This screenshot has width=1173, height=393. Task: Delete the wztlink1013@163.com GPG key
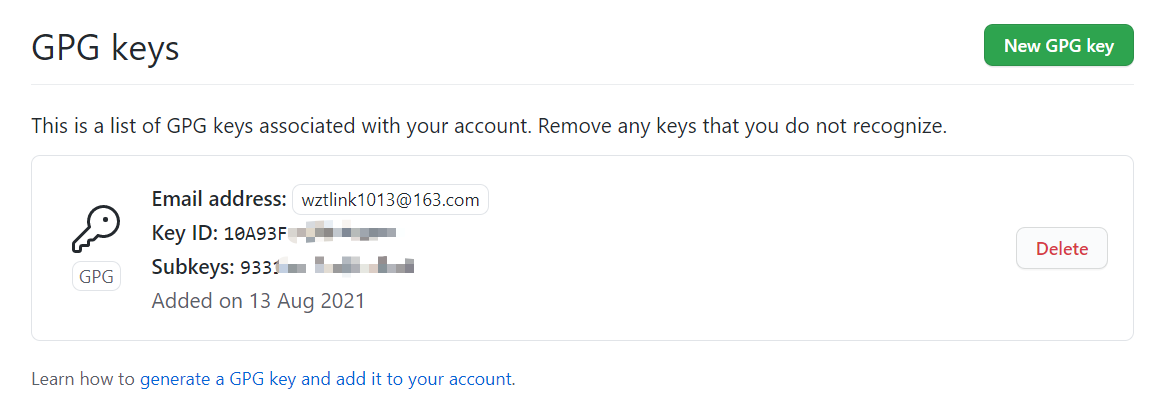[x=1062, y=249]
